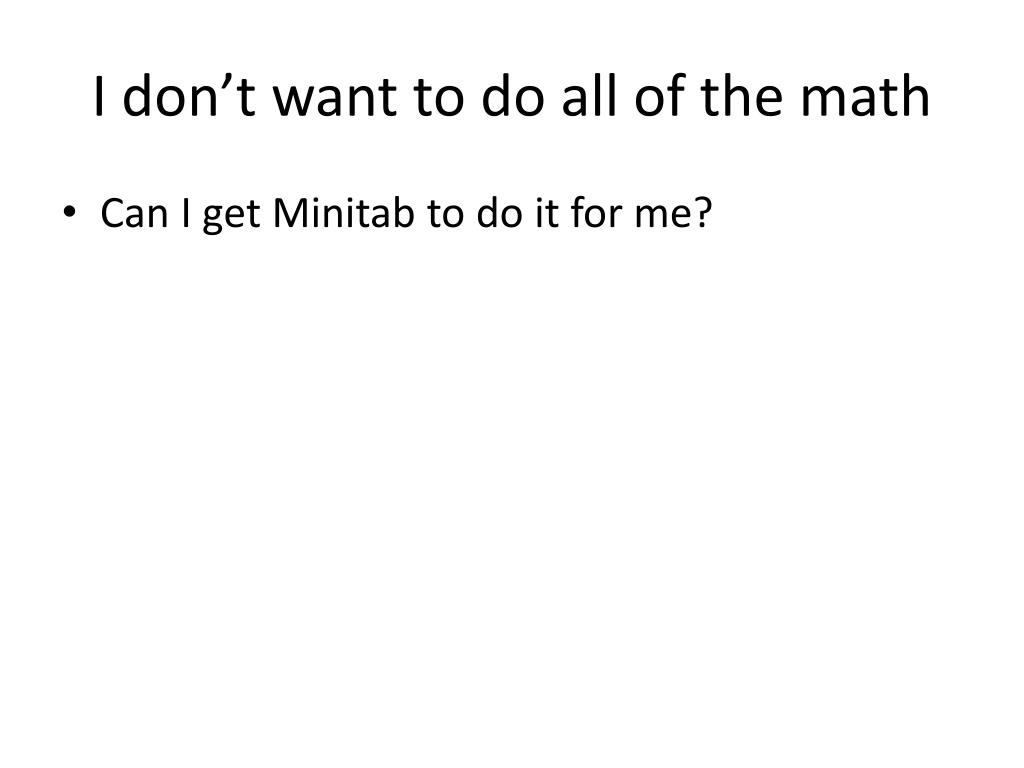Click the word "do" in the bullet line

[x=500, y=213]
